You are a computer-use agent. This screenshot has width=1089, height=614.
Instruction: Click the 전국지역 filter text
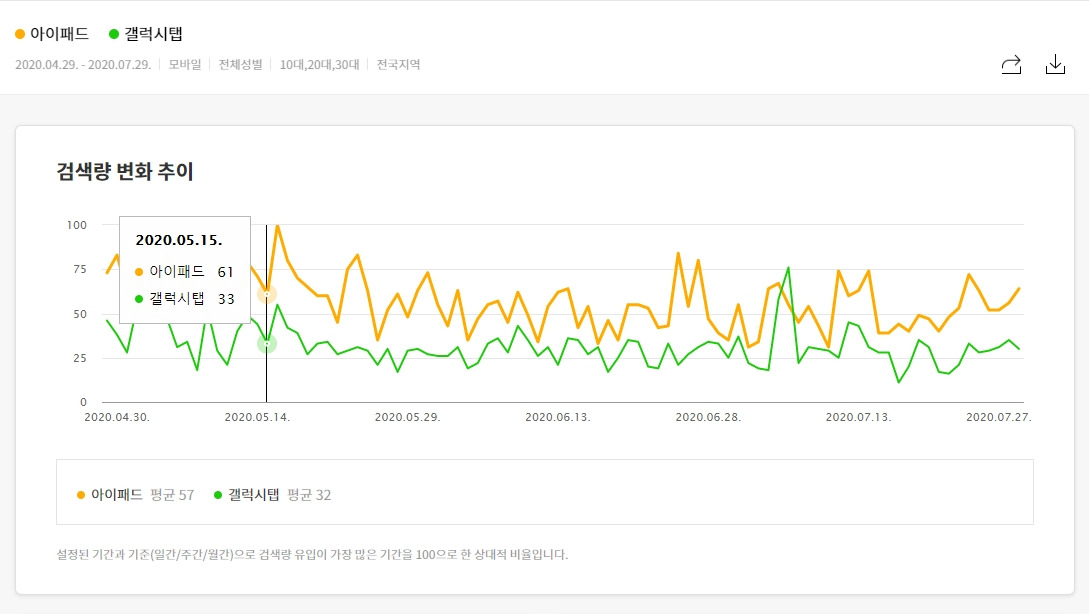coord(398,65)
